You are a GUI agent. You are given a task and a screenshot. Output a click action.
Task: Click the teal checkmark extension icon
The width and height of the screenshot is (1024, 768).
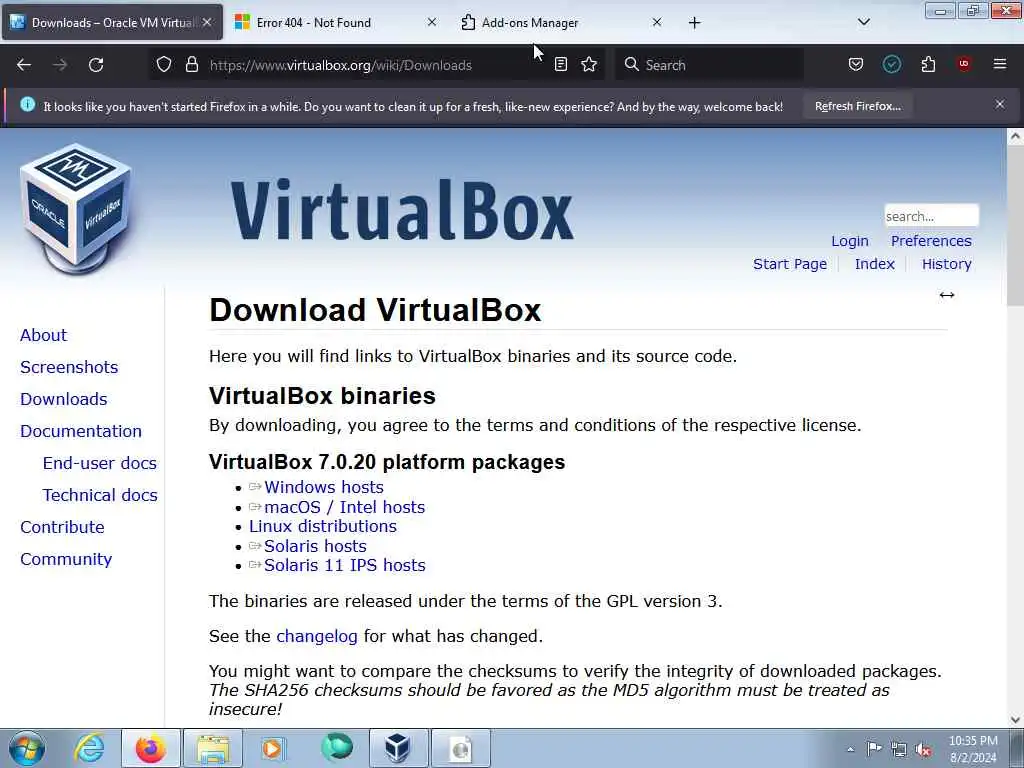coord(892,64)
